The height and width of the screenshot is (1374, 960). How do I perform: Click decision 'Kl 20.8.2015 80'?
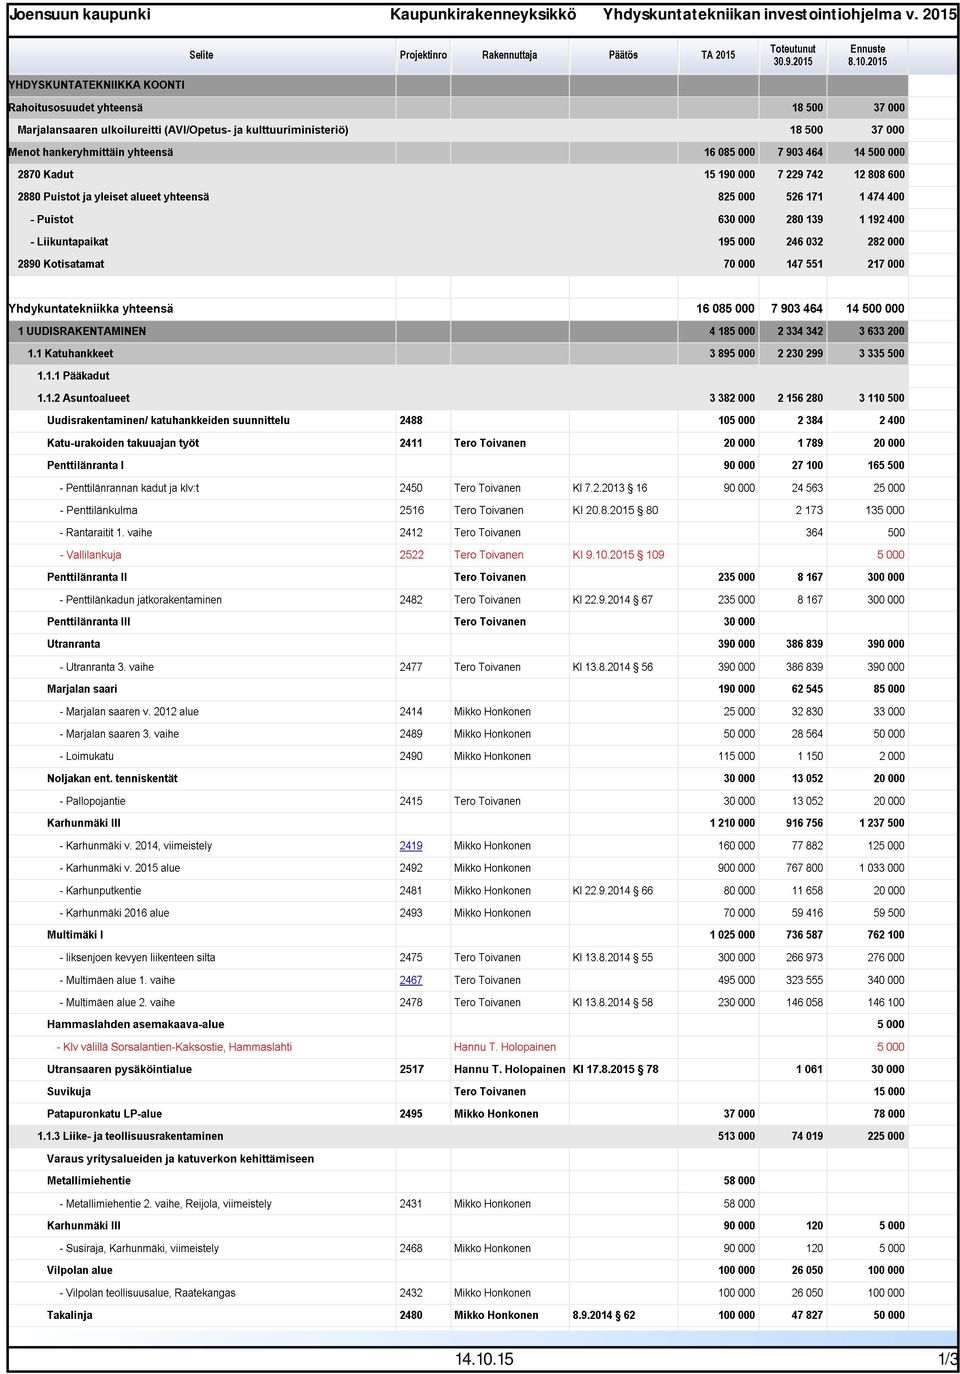click(615, 510)
